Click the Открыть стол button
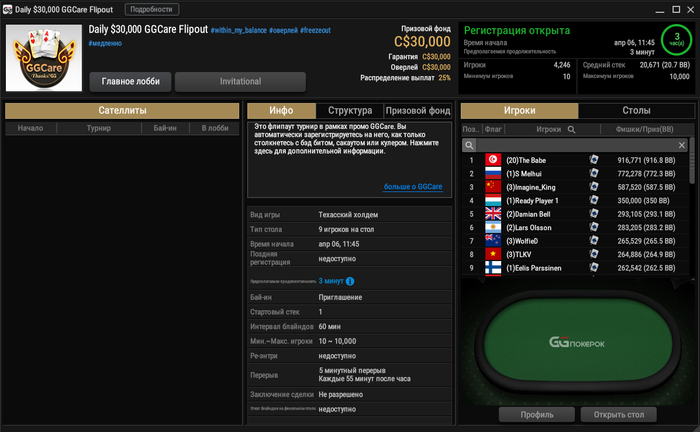Screen dimensions: 700x432 click(x=618, y=415)
